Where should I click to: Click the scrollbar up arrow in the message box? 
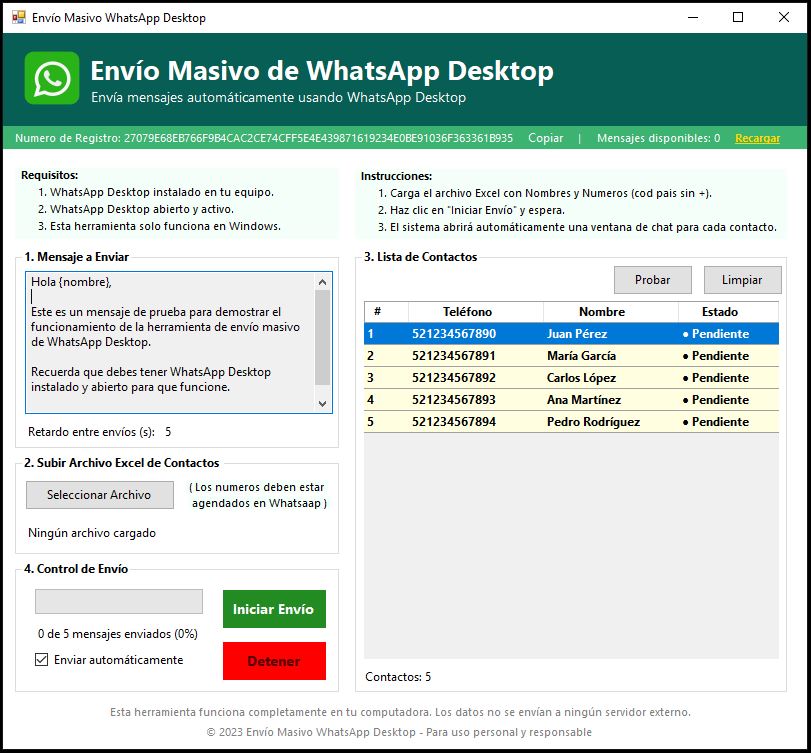coord(322,280)
